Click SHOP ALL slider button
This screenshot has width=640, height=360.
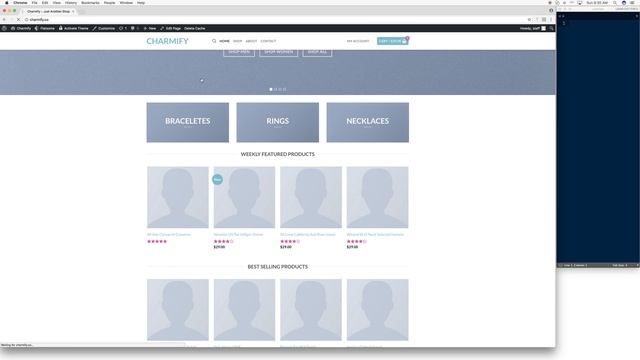tap(317, 53)
